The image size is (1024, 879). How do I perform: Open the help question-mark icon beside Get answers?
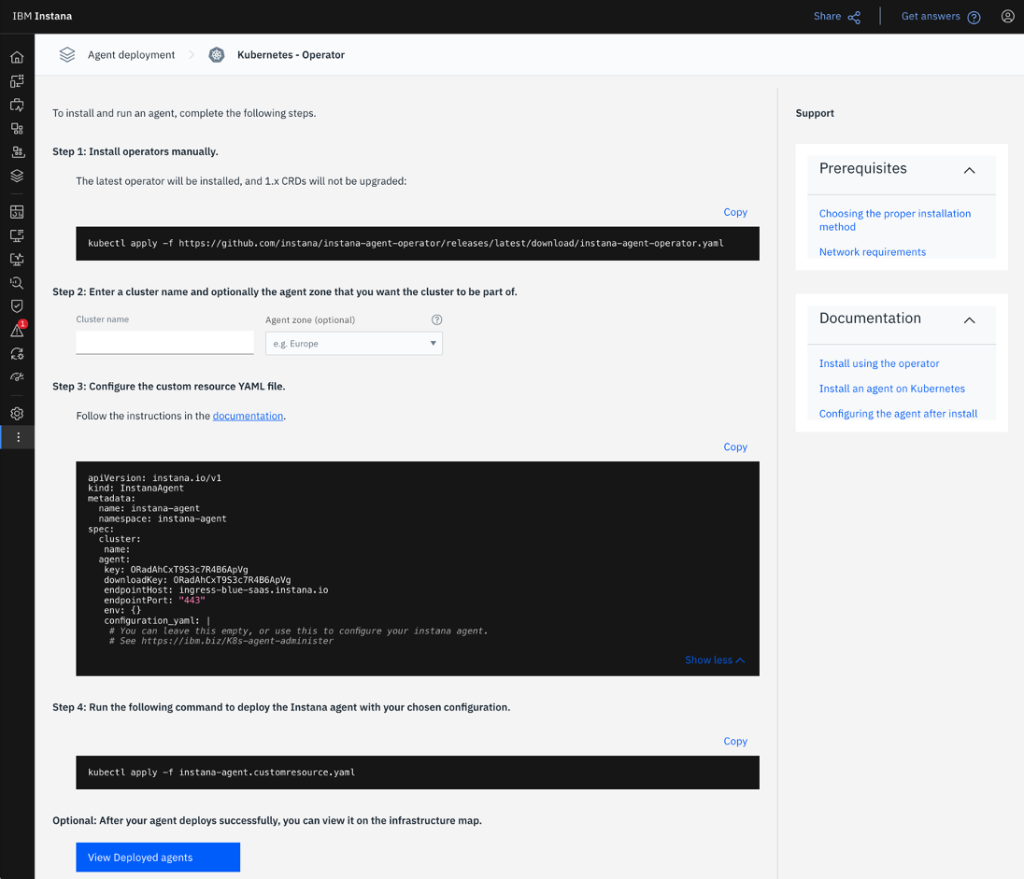[974, 16]
